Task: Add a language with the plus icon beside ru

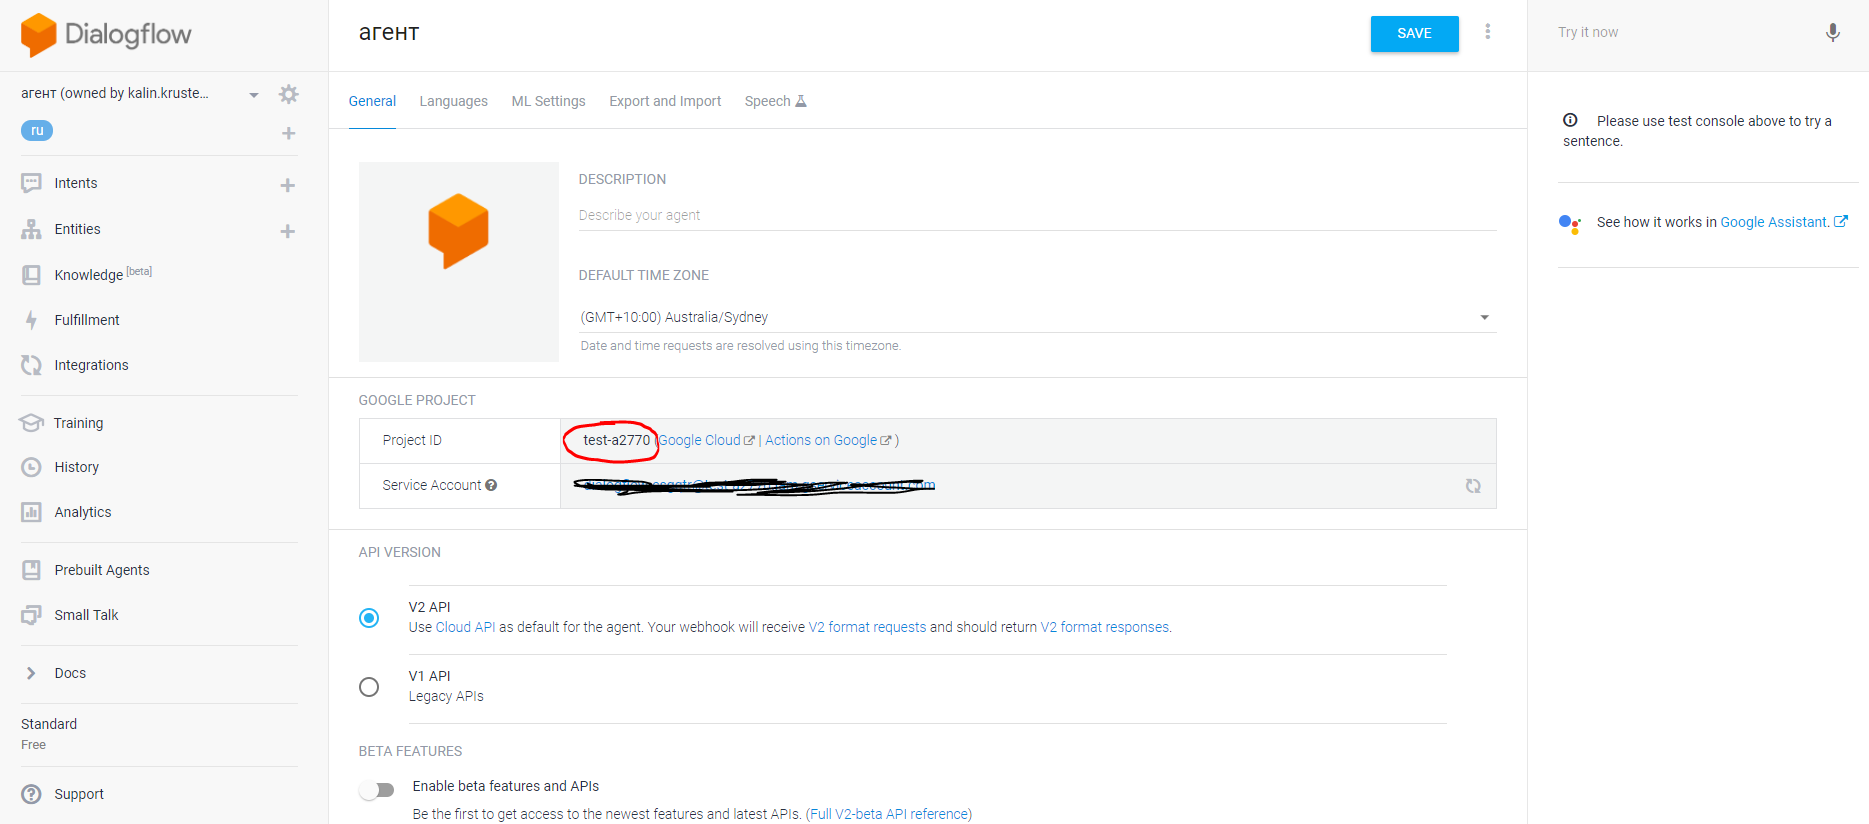Action: [x=288, y=133]
